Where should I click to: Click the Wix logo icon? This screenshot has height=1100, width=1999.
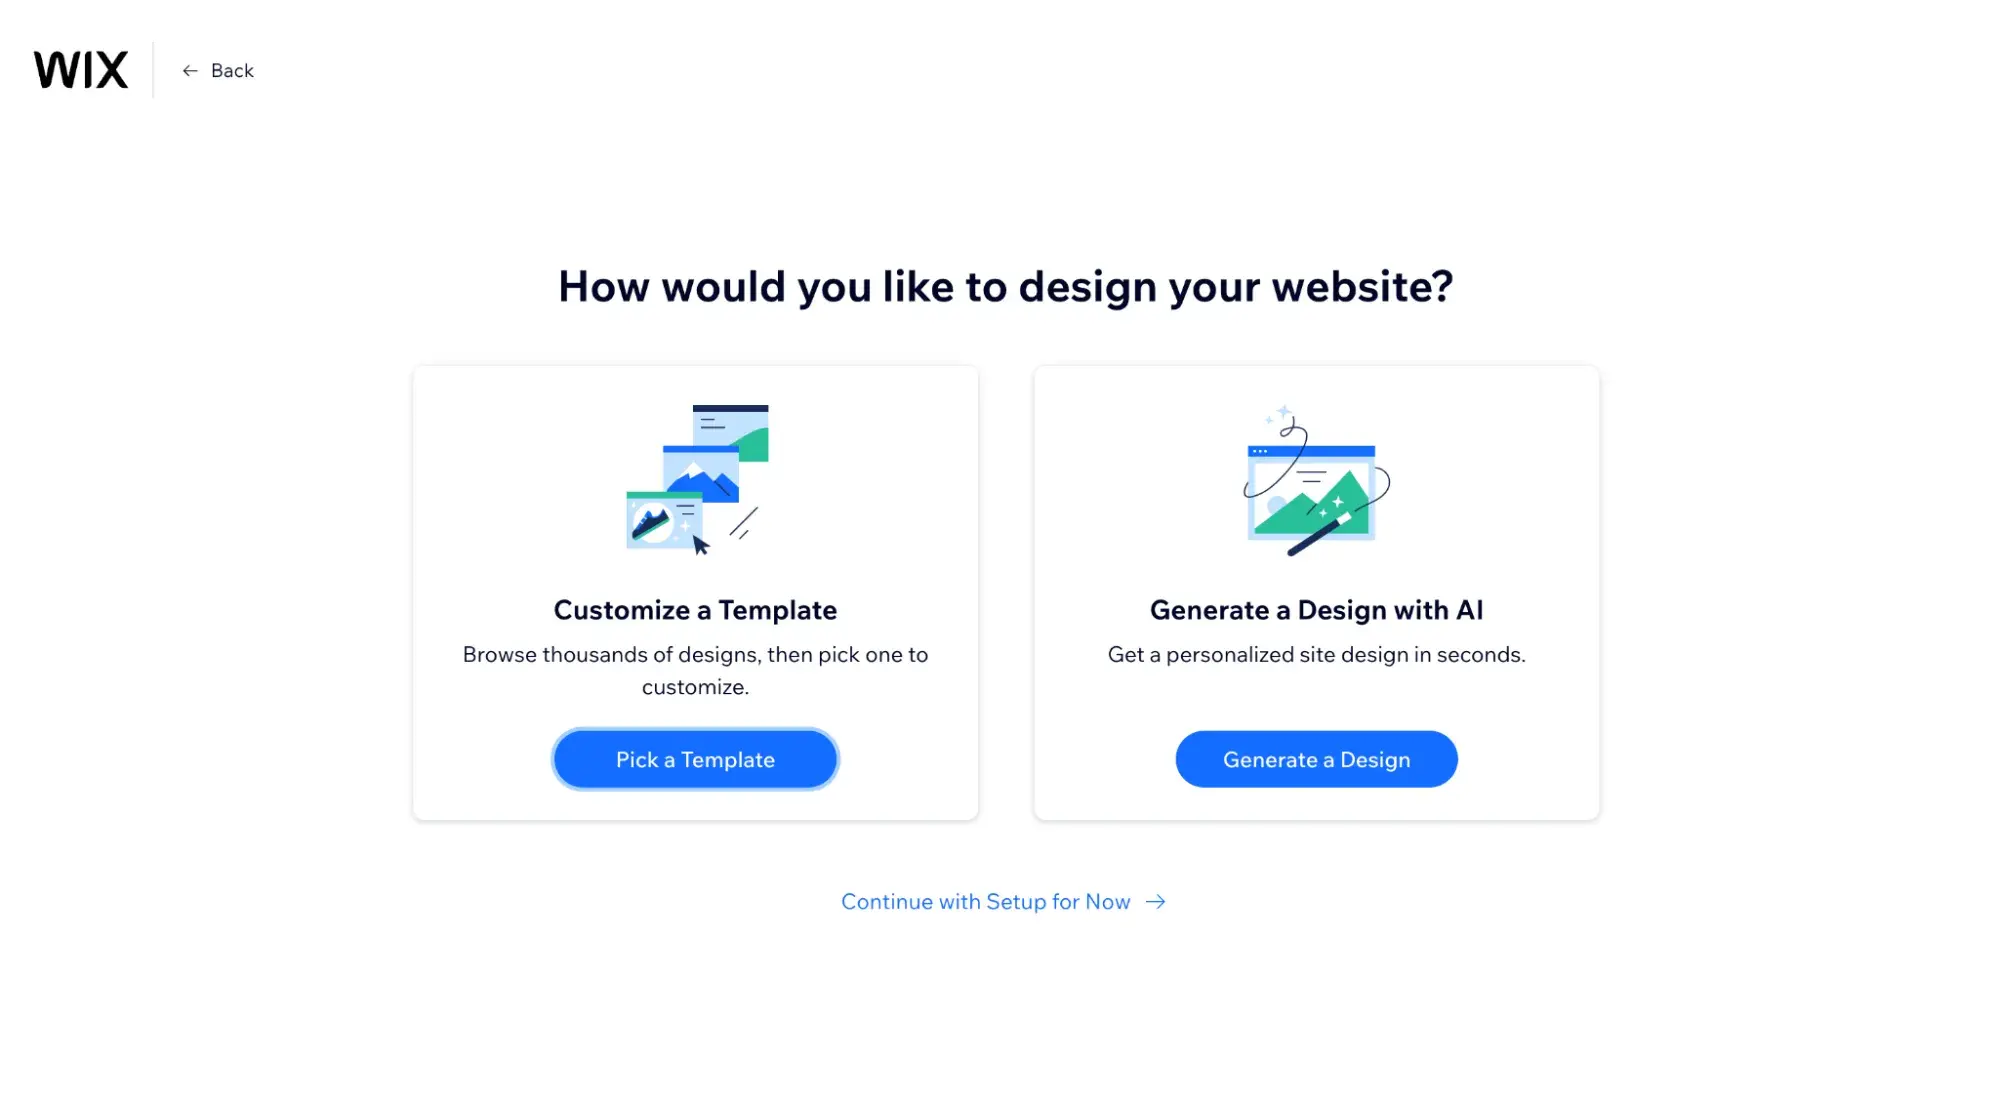pyautogui.click(x=79, y=70)
